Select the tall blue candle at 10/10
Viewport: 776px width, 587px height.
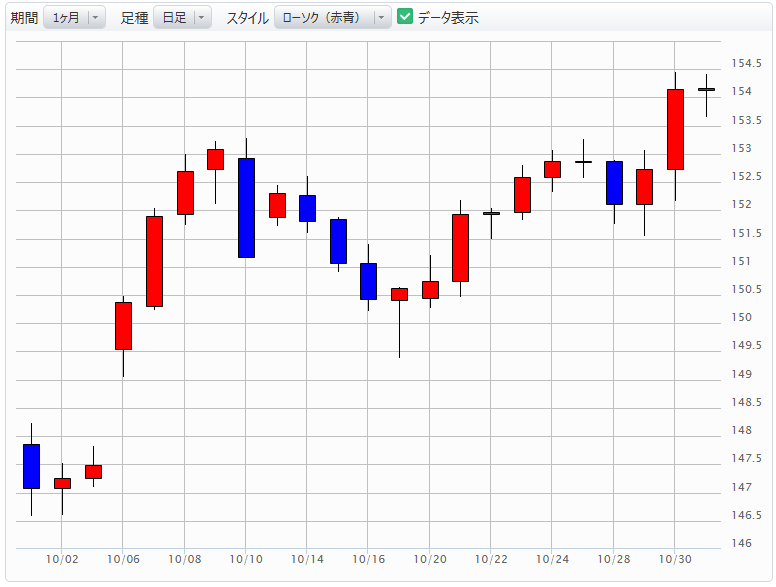click(246, 208)
